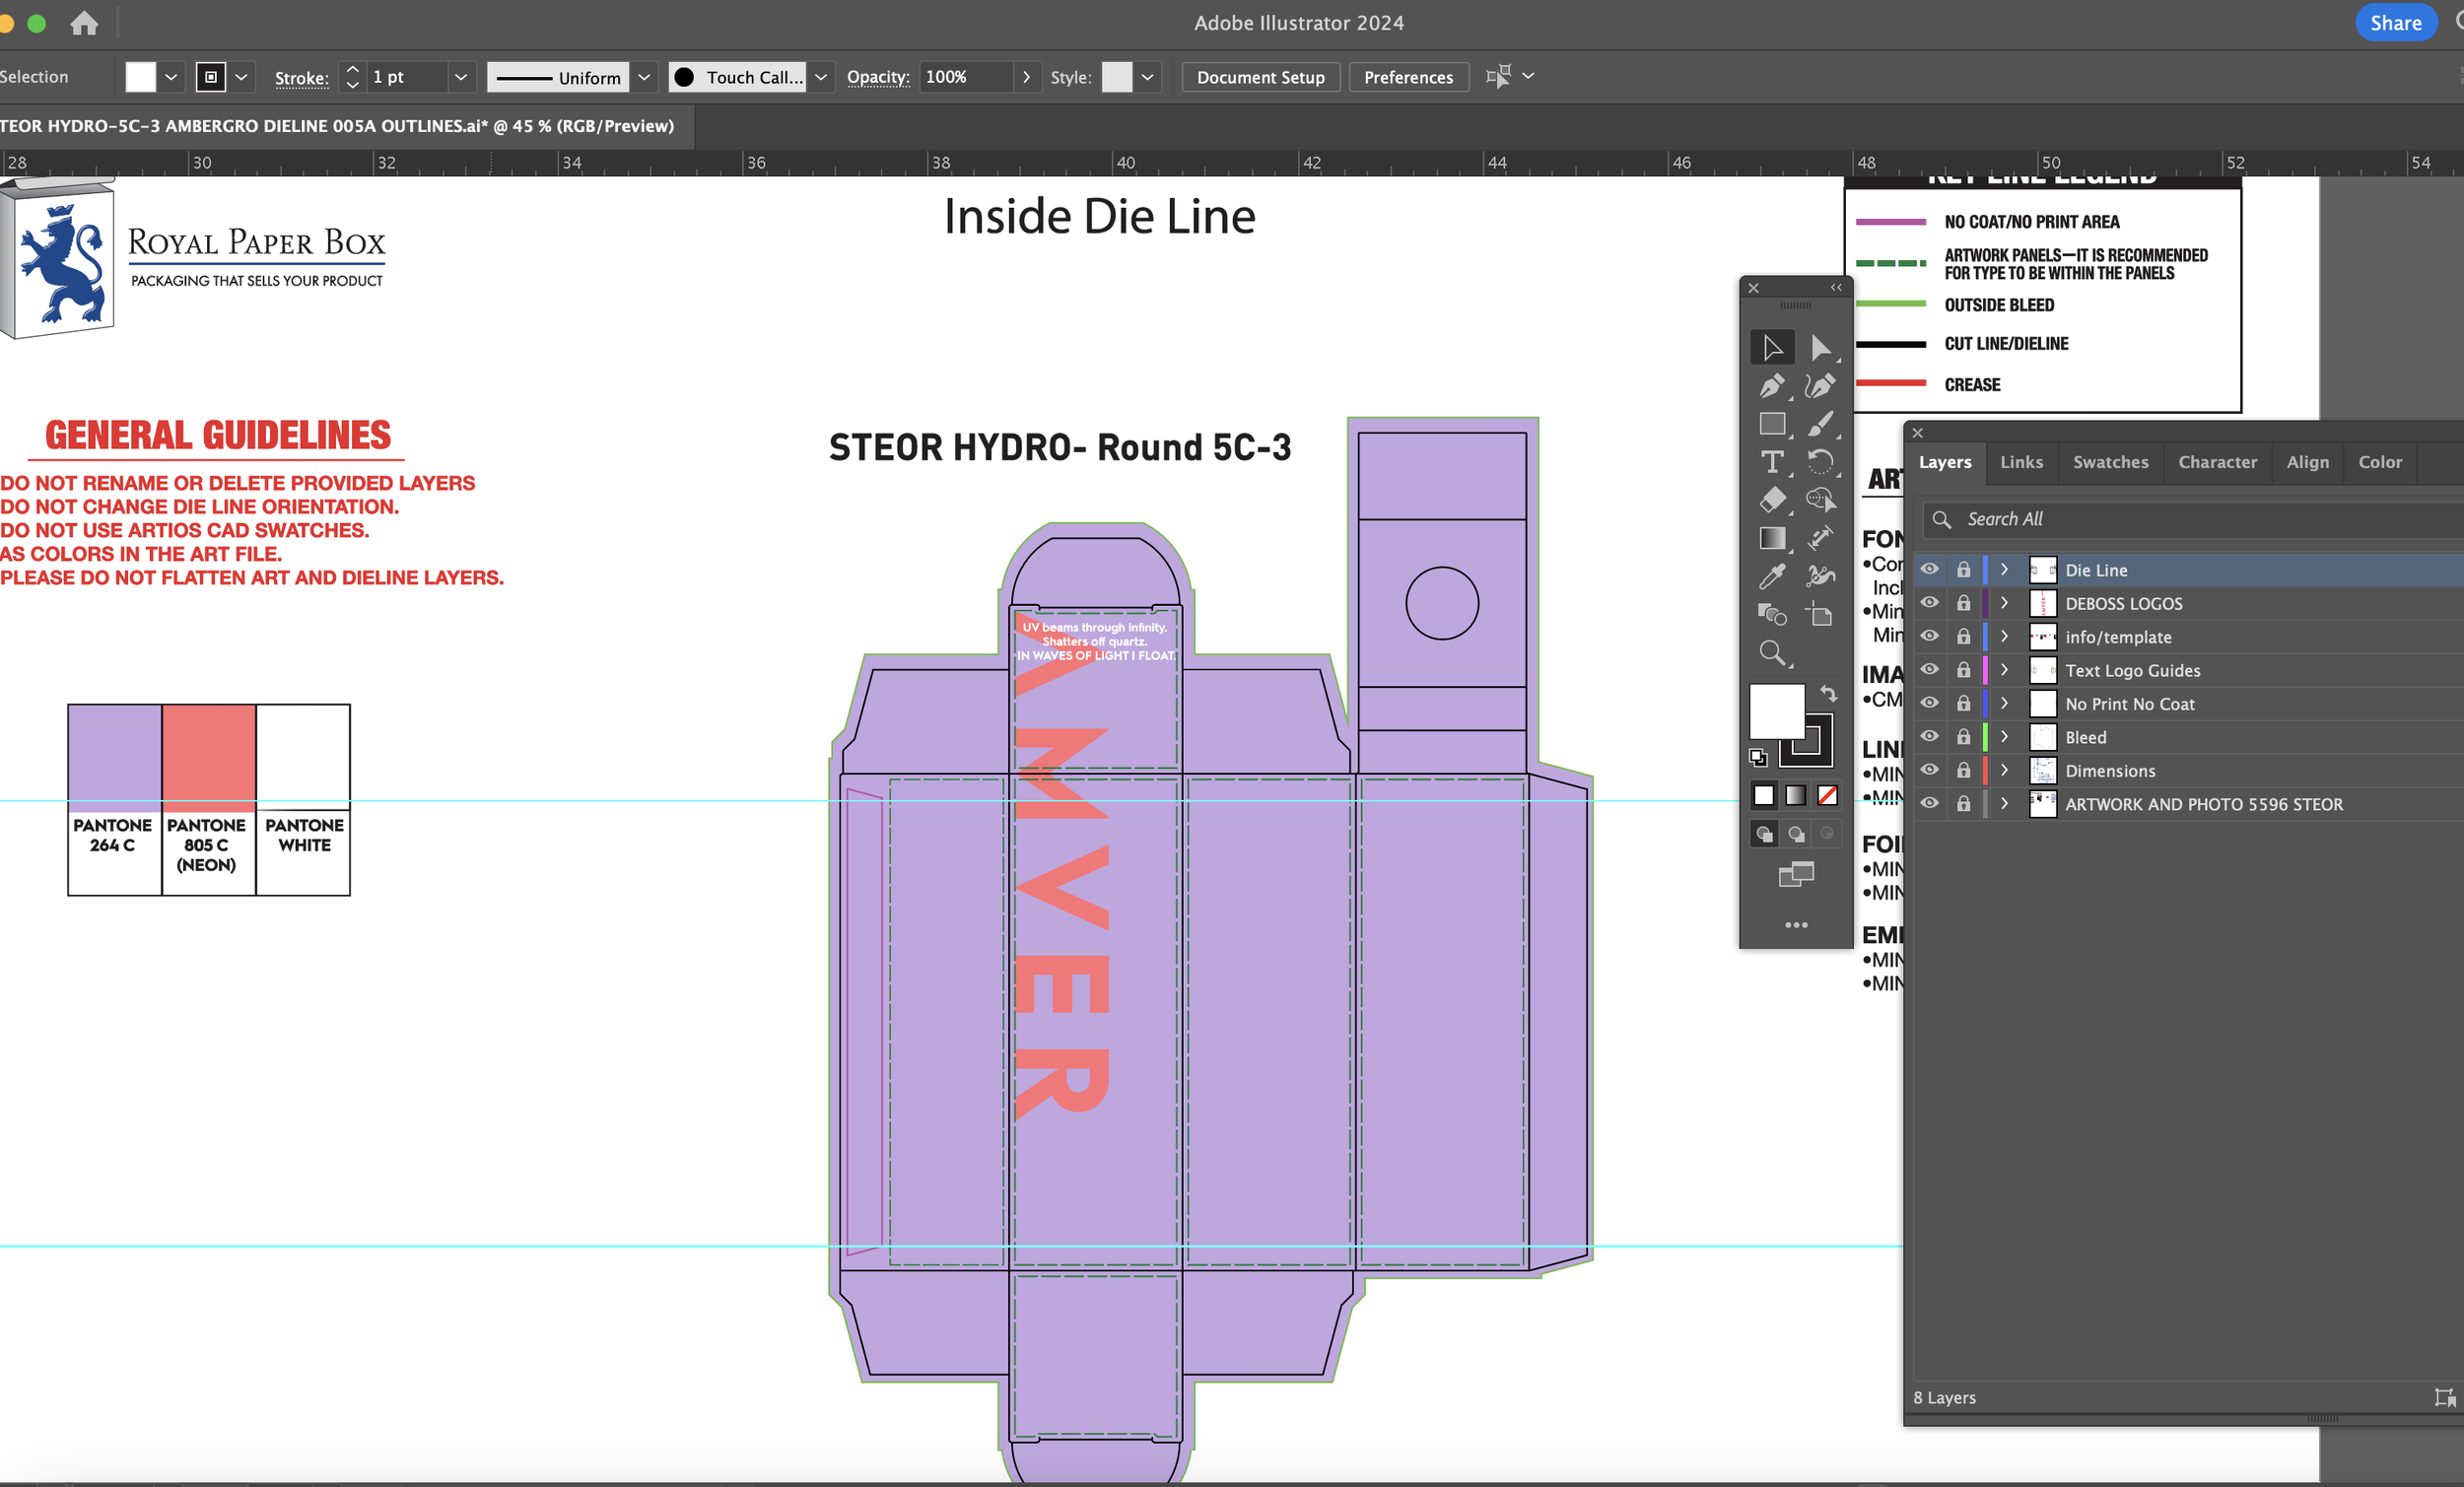Image resolution: width=2464 pixels, height=1487 pixels.
Task: Select the Rectangle tool
Action: tap(1772, 423)
